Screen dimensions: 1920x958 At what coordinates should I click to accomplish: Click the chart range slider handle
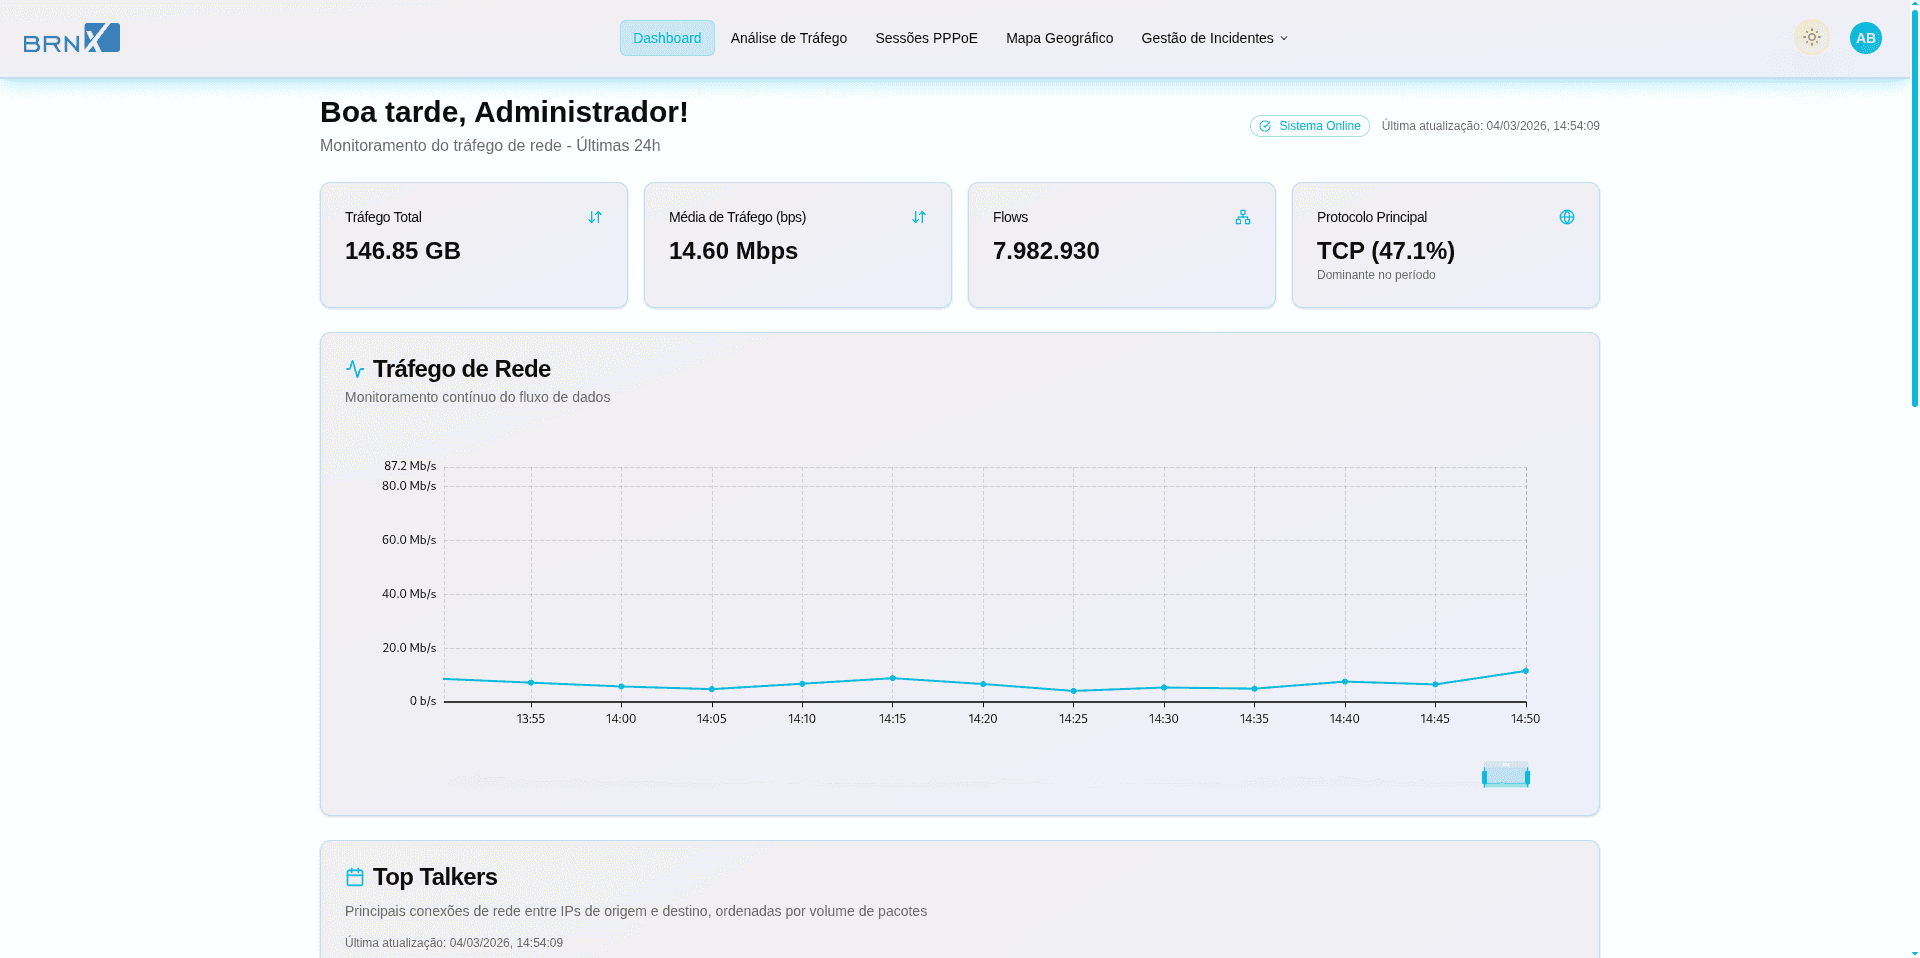1506,776
